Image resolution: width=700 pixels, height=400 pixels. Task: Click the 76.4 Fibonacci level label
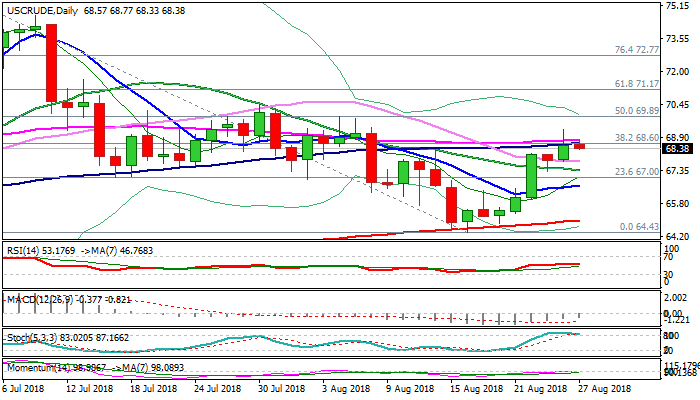pyautogui.click(x=636, y=50)
